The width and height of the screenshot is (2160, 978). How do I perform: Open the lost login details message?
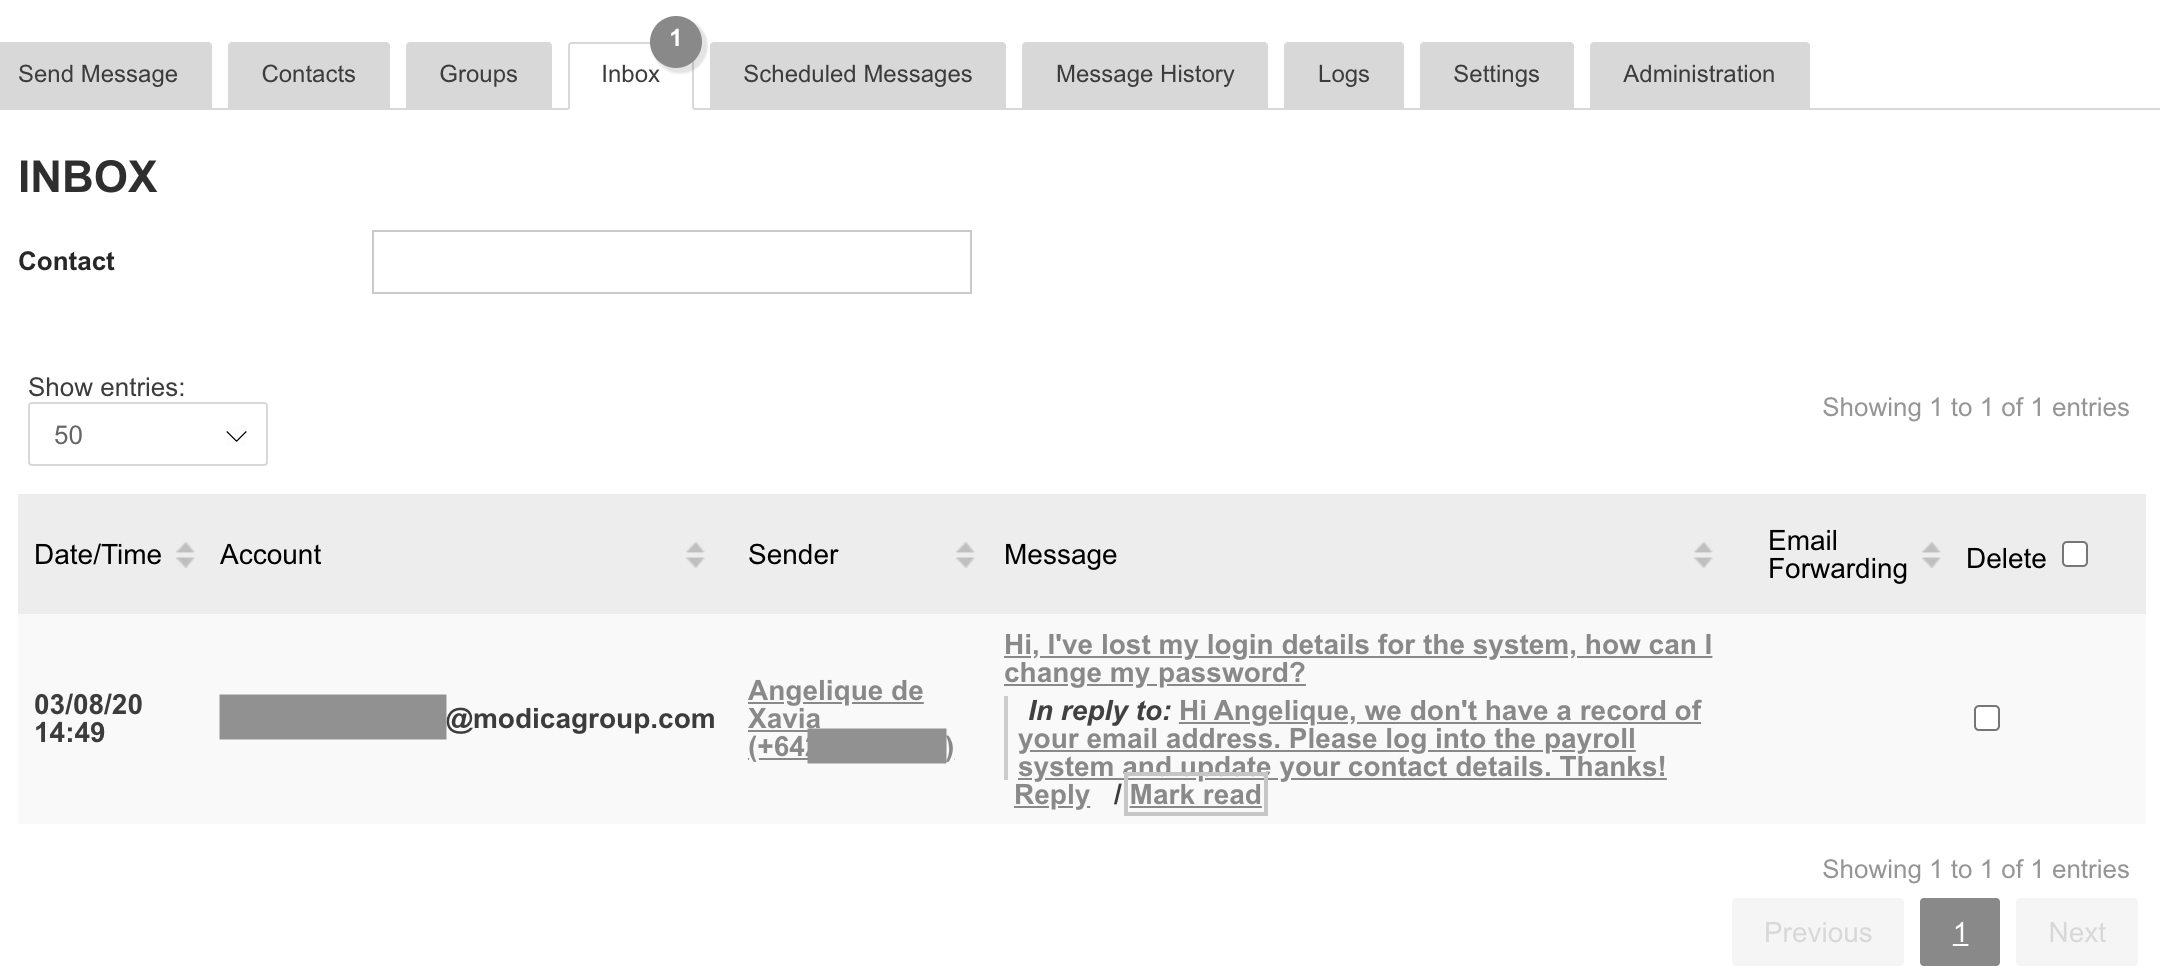[x=1357, y=658]
